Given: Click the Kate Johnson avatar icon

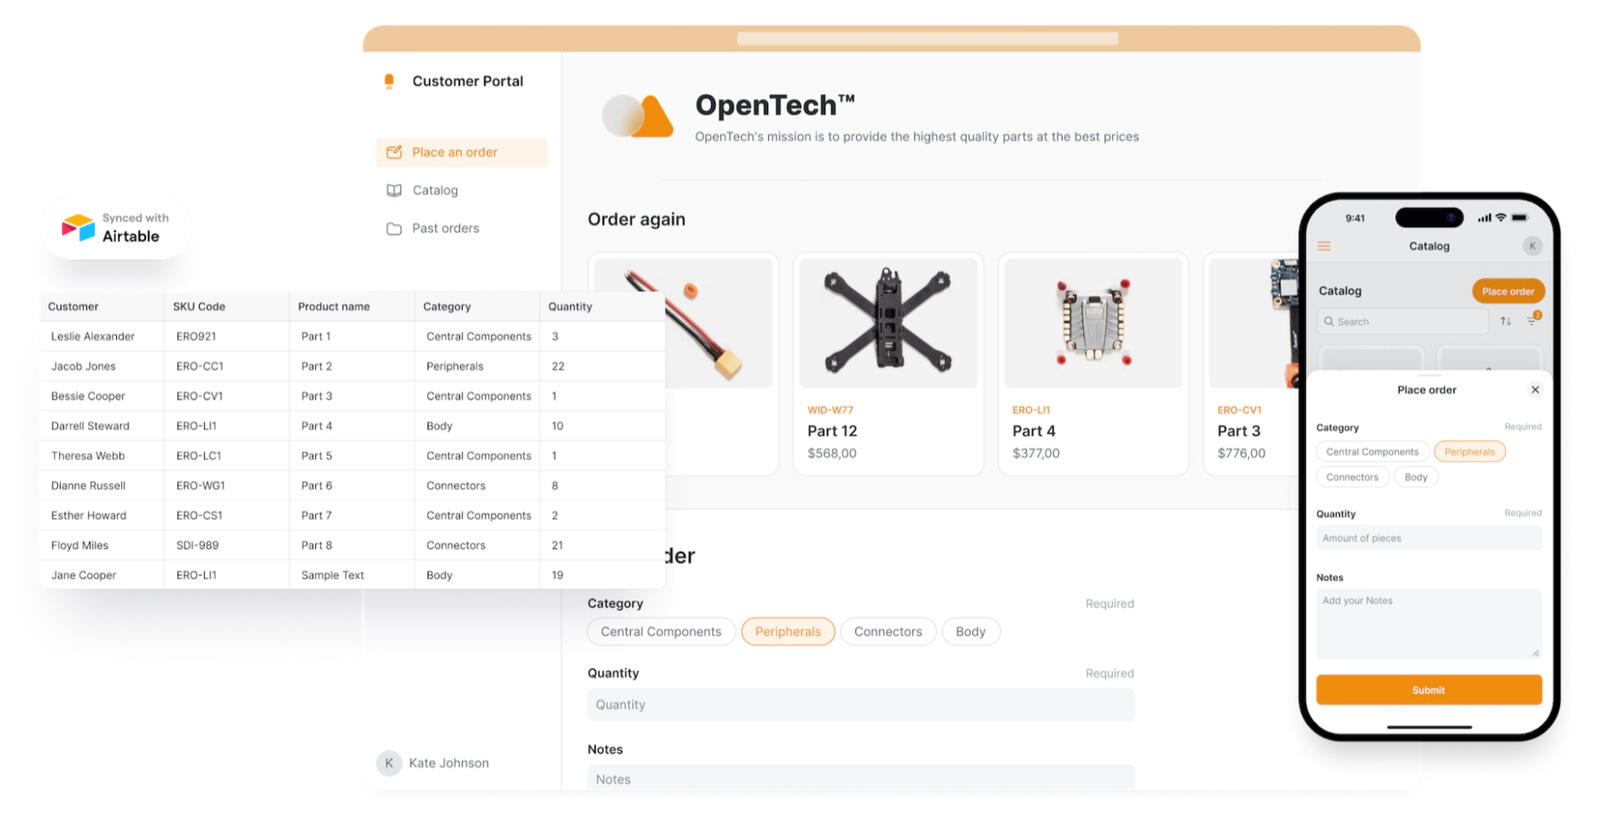Looking at the screenshot, I should pyautogui.click(x=389, y=763).
